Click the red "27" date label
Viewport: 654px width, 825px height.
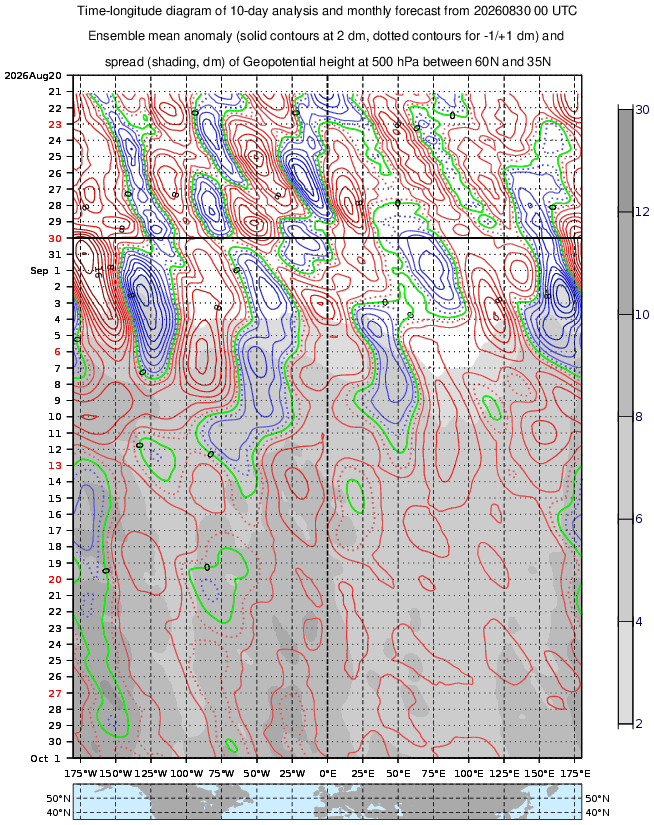click(x=55, y=693)
